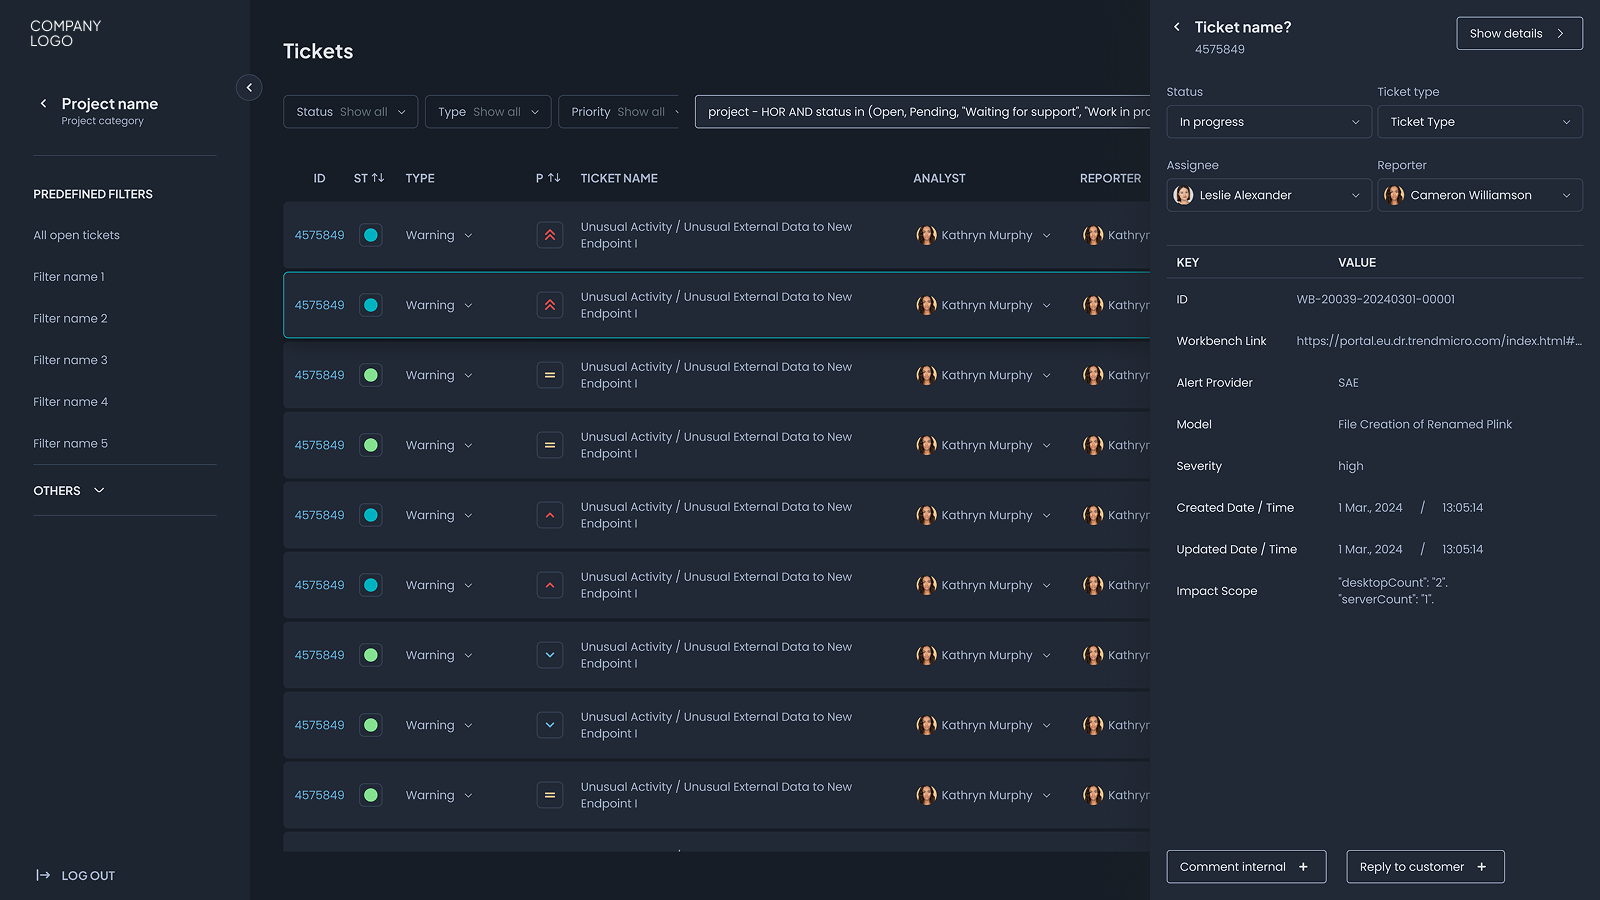This screenshot has height=900, width=1600.
Task: Select Filter name 3 in sidebar
Action: [x=70, y=360]
